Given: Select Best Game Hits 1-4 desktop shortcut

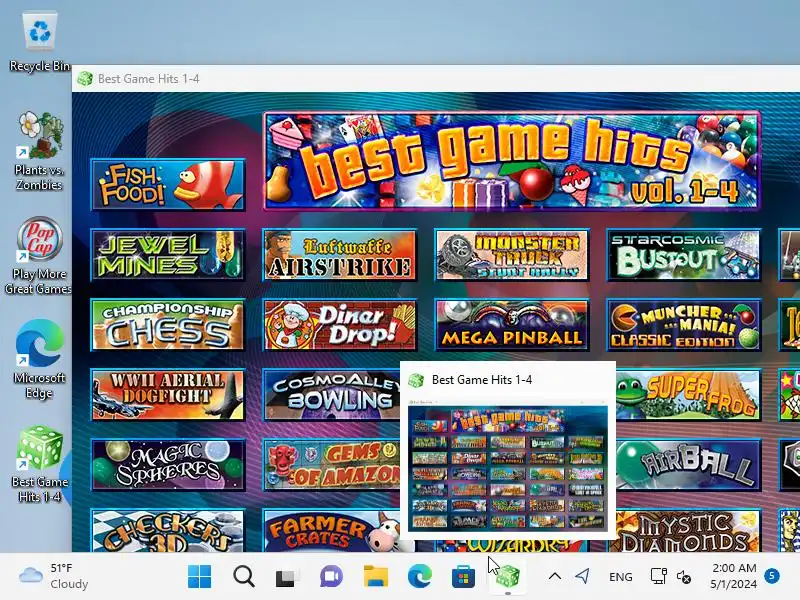Looking at the screenshot, I should pyautogui.click(x=40, y=464).
